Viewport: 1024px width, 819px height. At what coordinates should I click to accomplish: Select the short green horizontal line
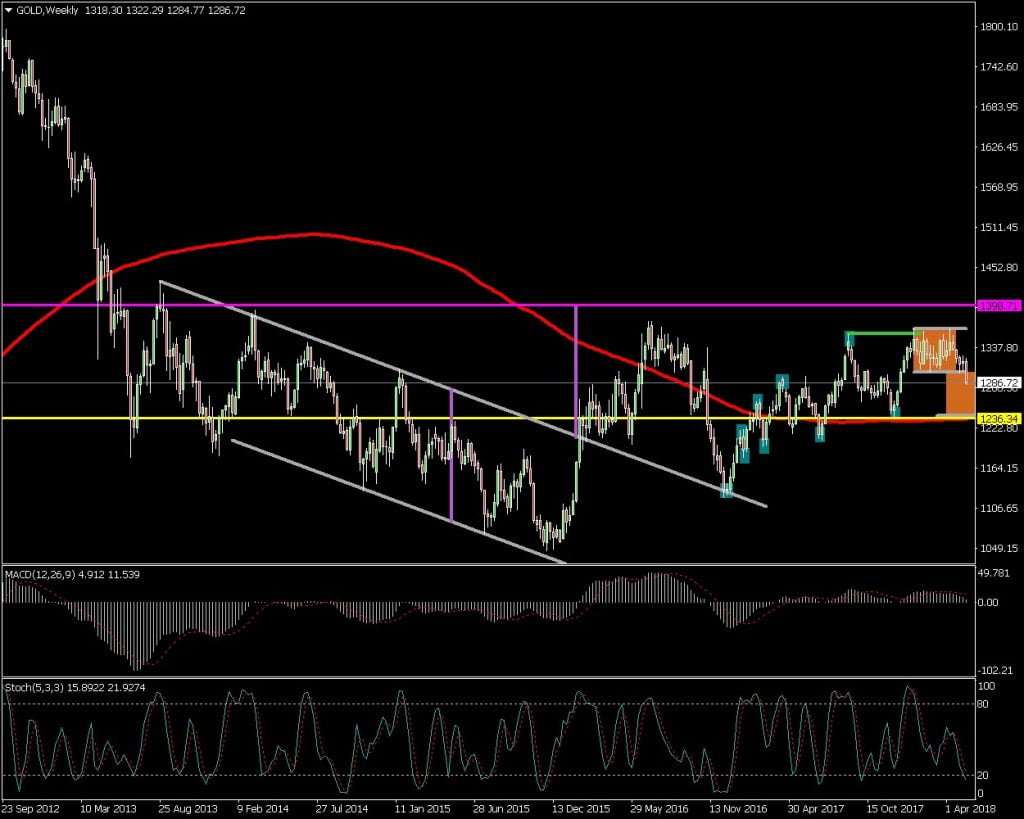[x=880, y=333]
